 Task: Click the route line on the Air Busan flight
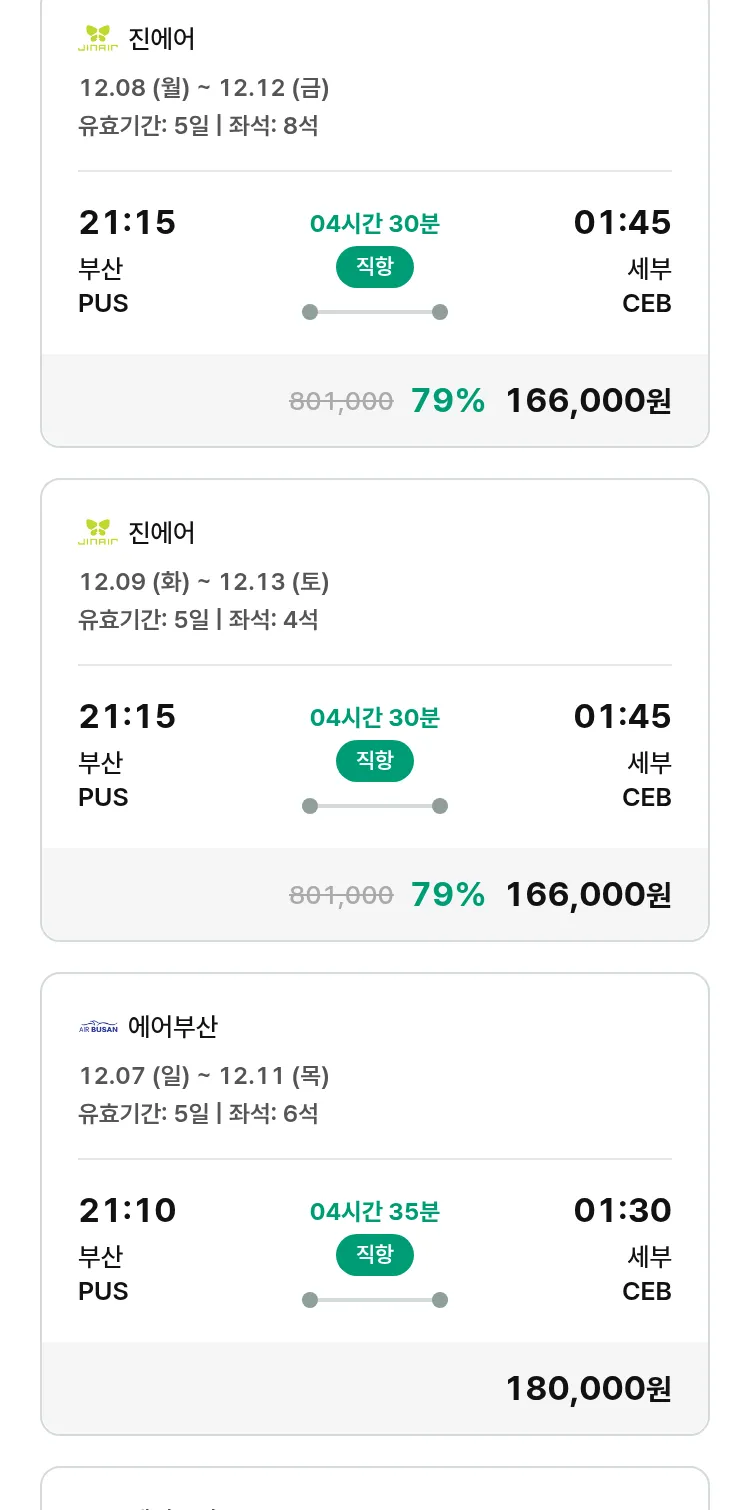coord(374,1300)
